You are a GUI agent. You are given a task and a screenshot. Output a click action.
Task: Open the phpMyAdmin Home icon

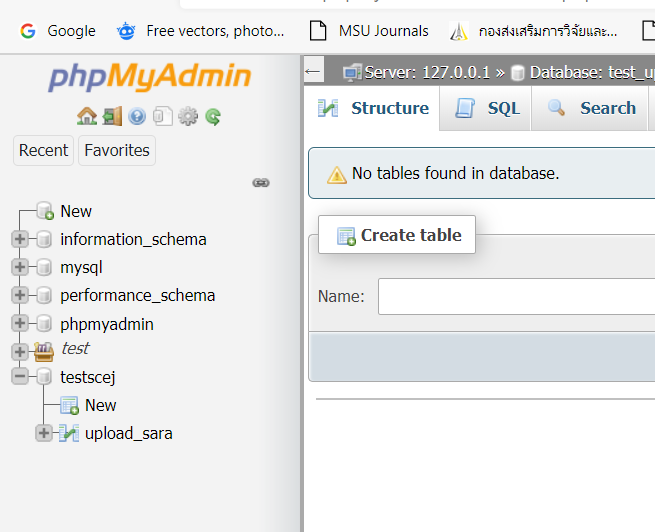[87, 116]
